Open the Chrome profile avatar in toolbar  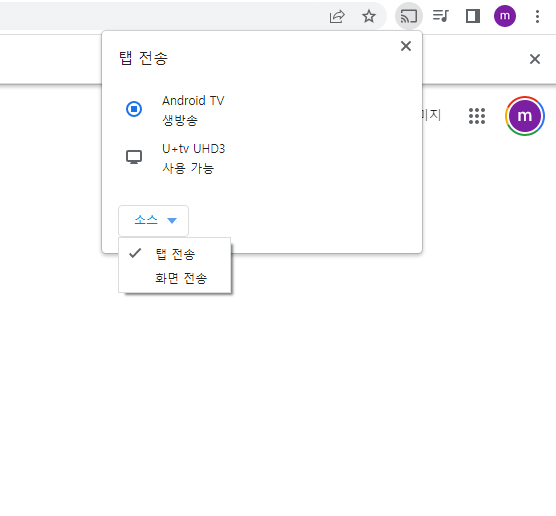[505, 16]
